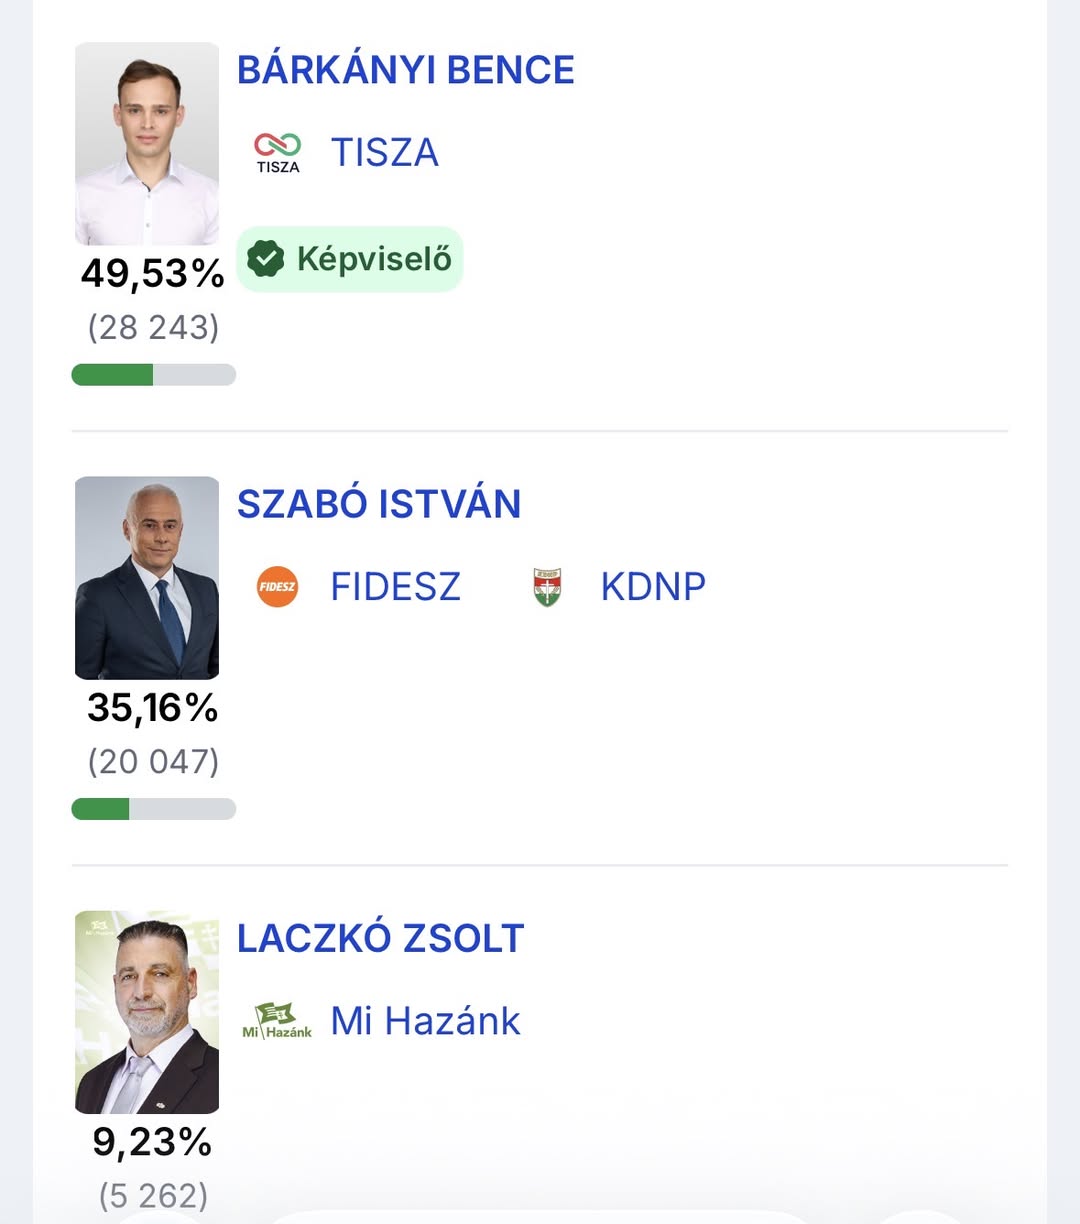Select the FIDESZ party name text

click(x=395, y=586)
